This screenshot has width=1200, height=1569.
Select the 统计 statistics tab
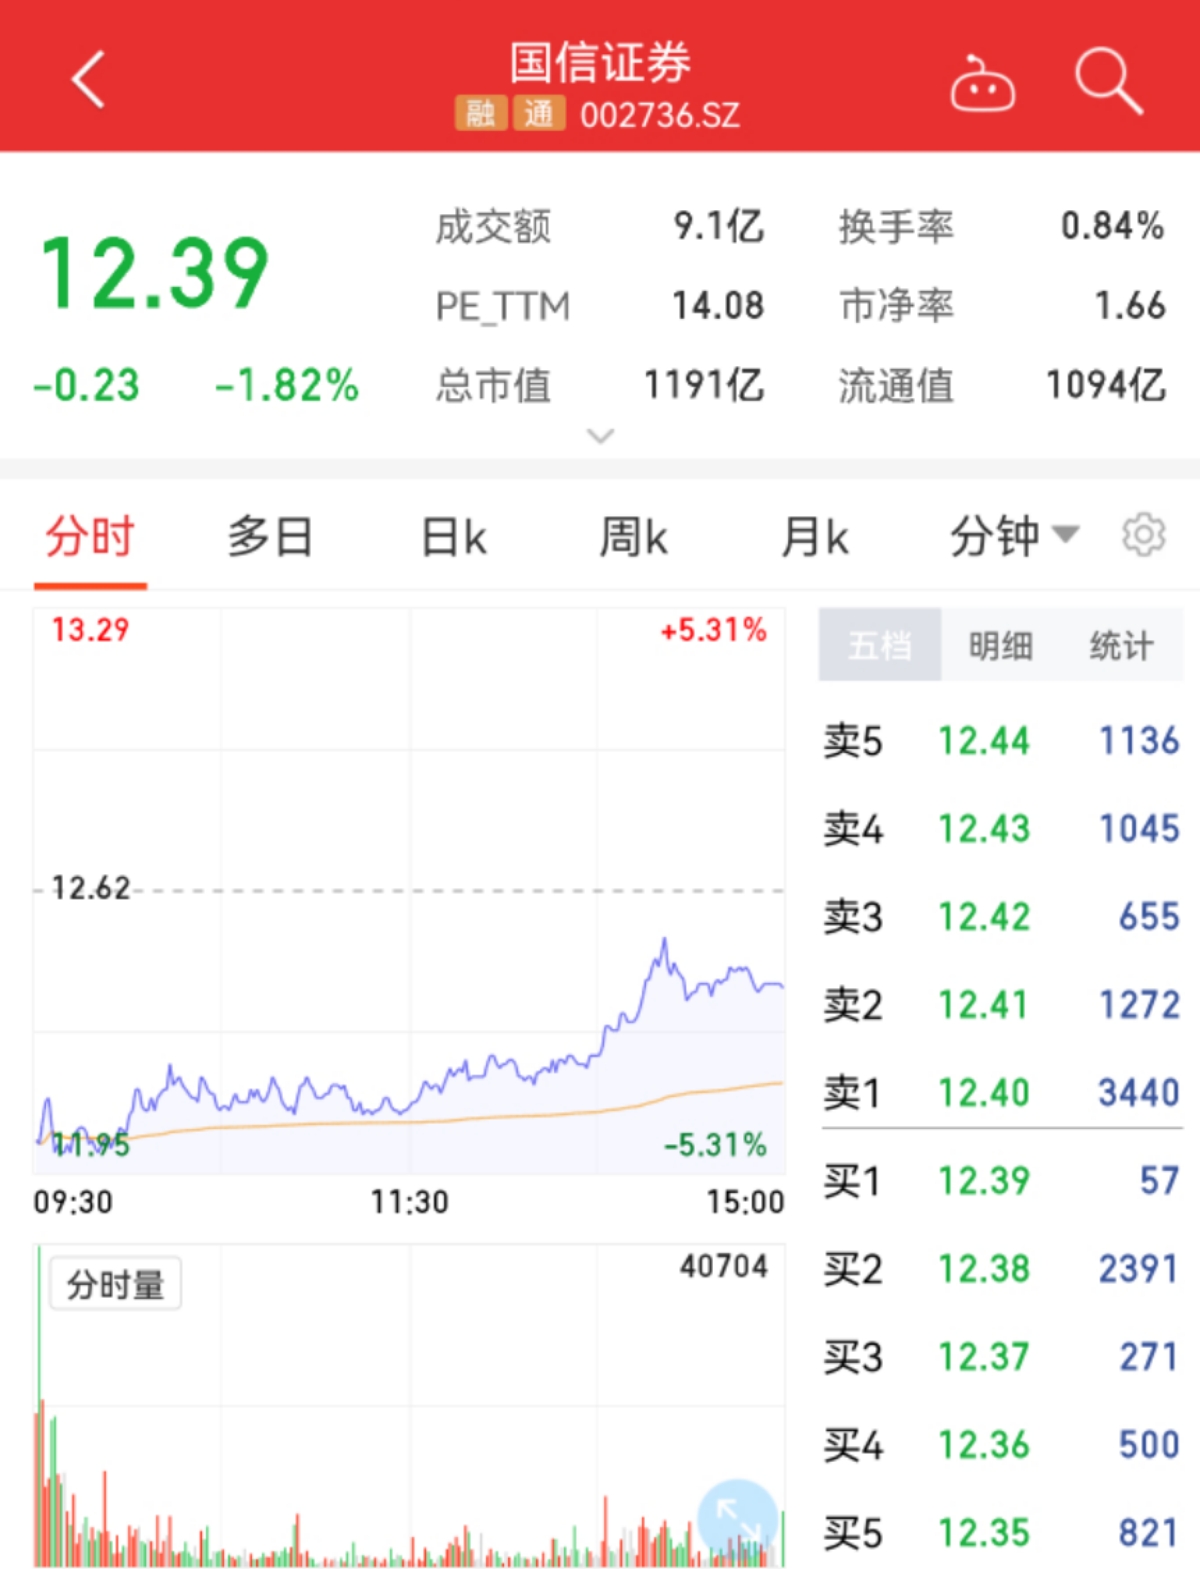[1121, 645]
